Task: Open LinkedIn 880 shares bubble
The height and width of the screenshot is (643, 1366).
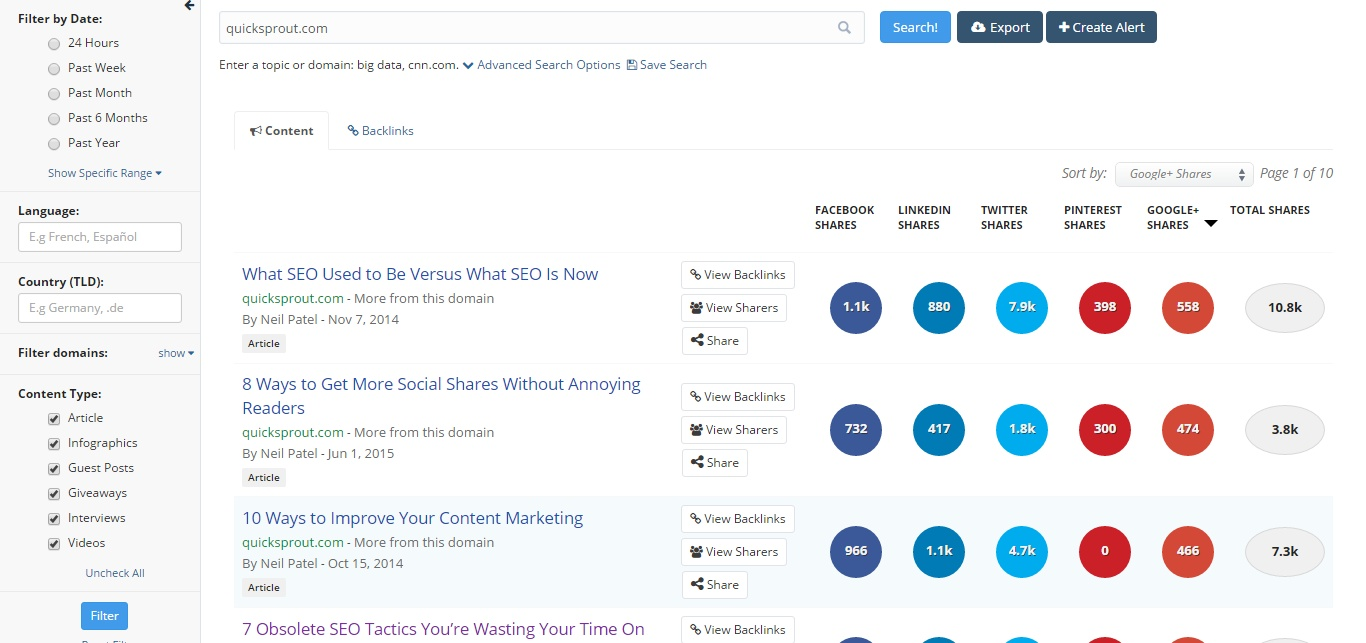Action: 939,307
